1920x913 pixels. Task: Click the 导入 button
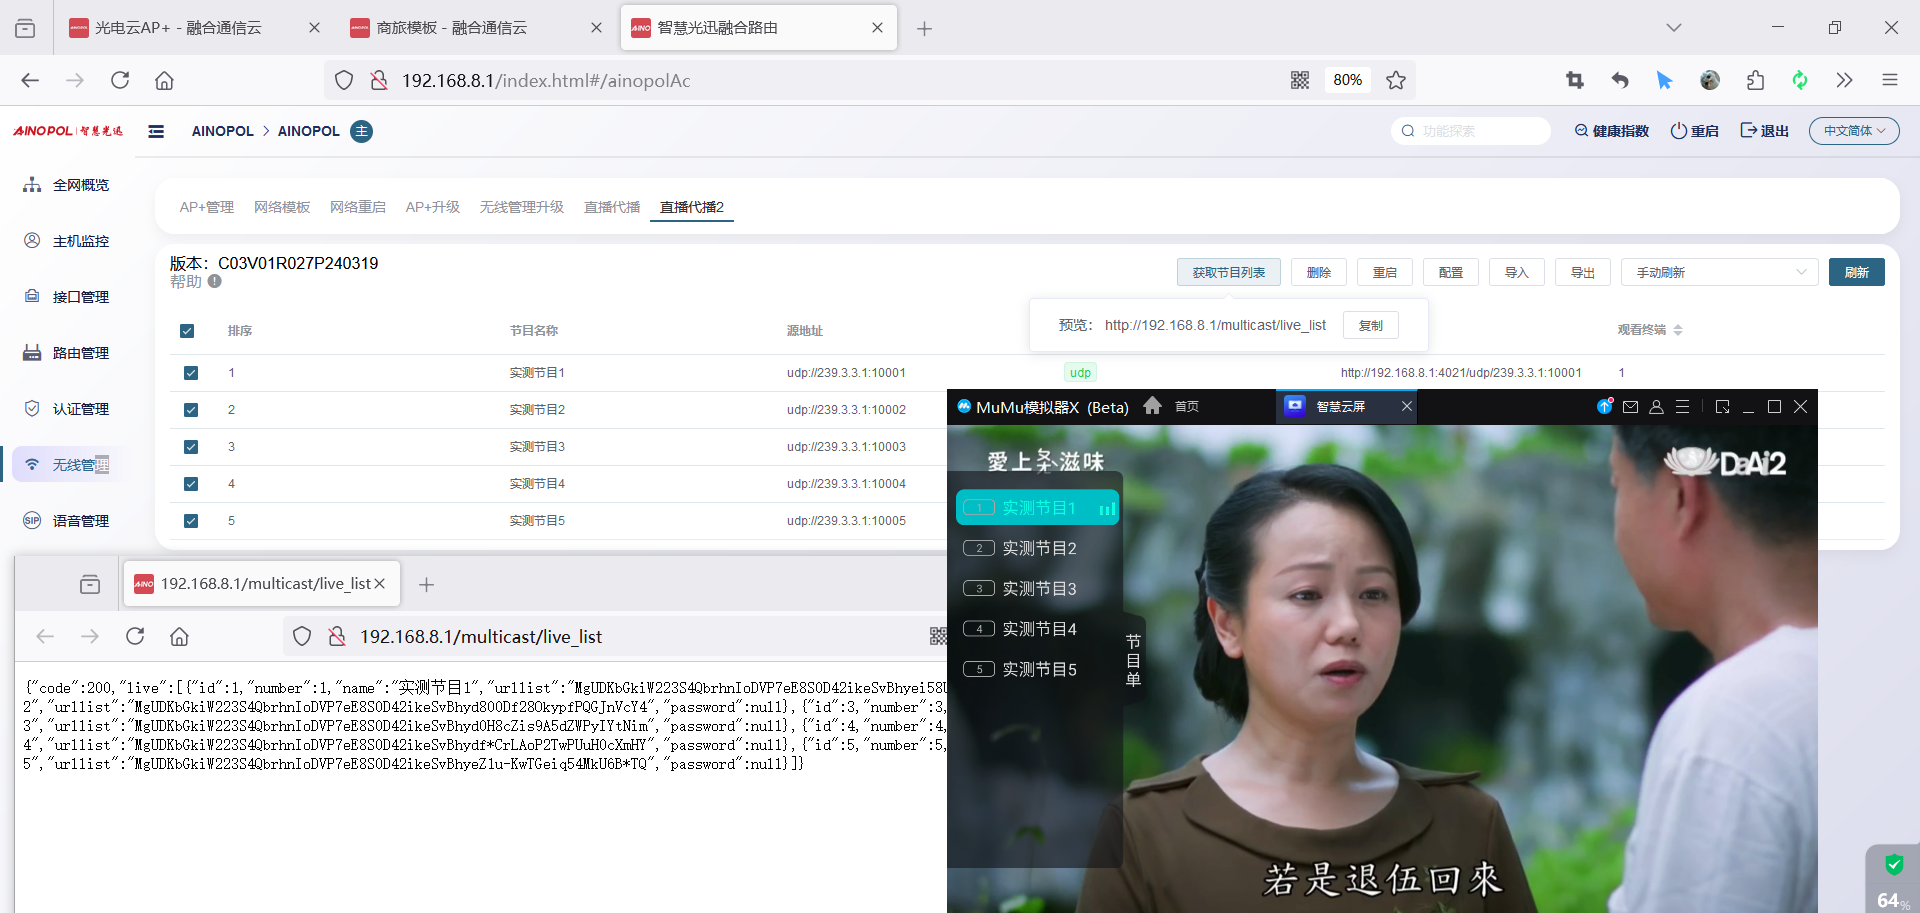click(x=1517, y=272)
